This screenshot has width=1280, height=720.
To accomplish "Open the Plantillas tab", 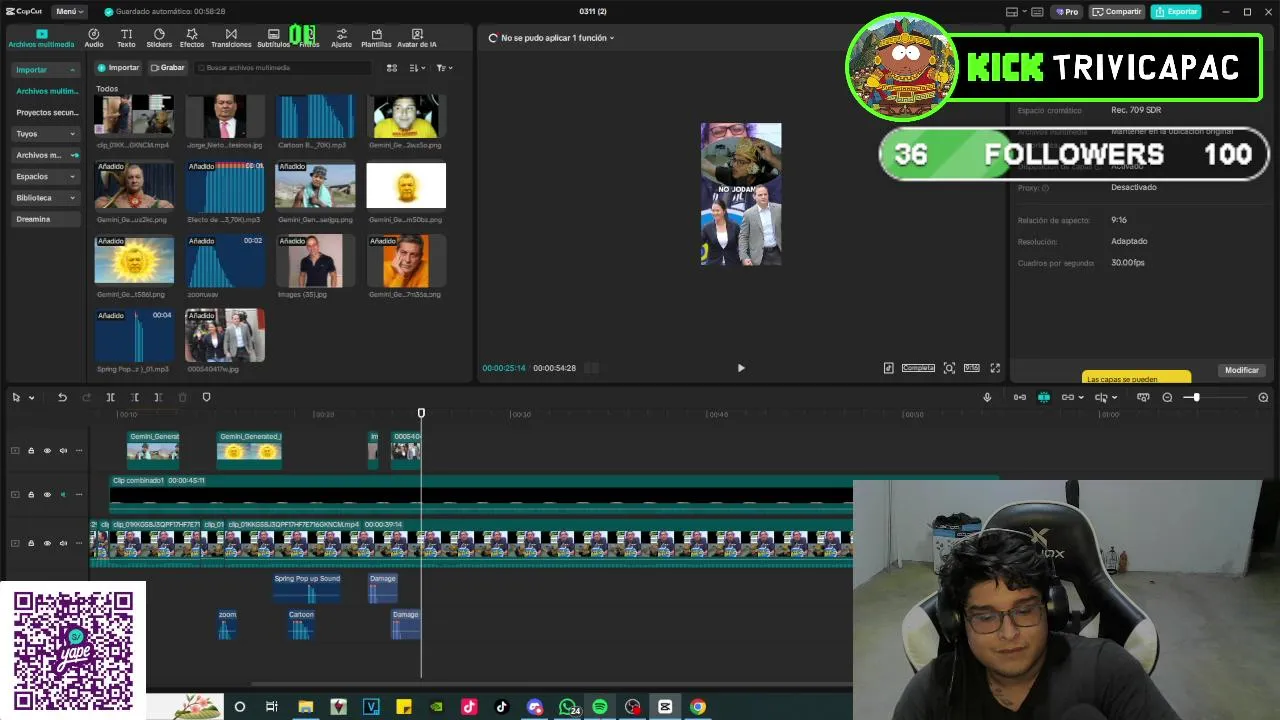I will pos(376,38).
